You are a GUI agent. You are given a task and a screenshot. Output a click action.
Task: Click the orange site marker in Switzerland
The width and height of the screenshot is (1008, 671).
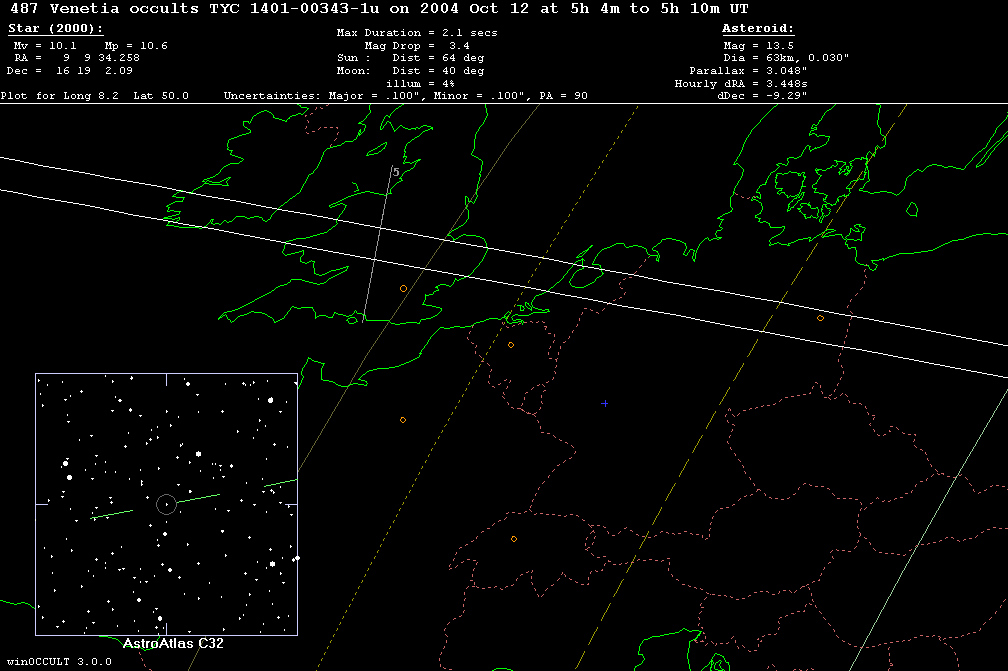point(514,539)
